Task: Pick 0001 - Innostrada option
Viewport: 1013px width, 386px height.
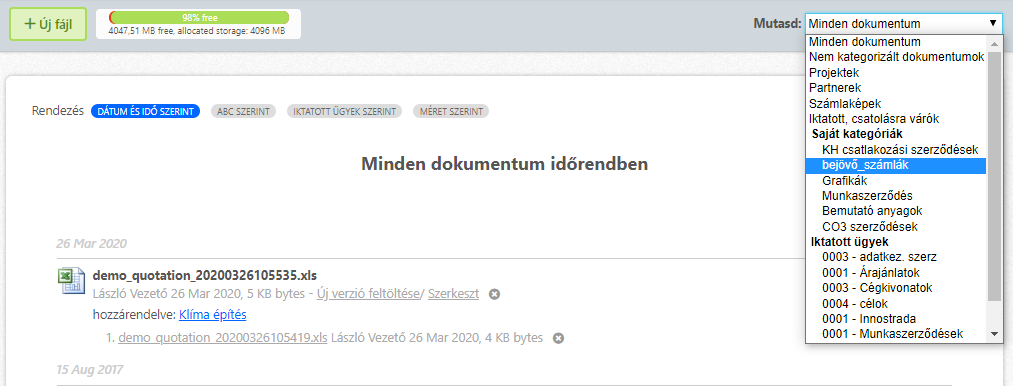Action: click(x=895, y=319)
